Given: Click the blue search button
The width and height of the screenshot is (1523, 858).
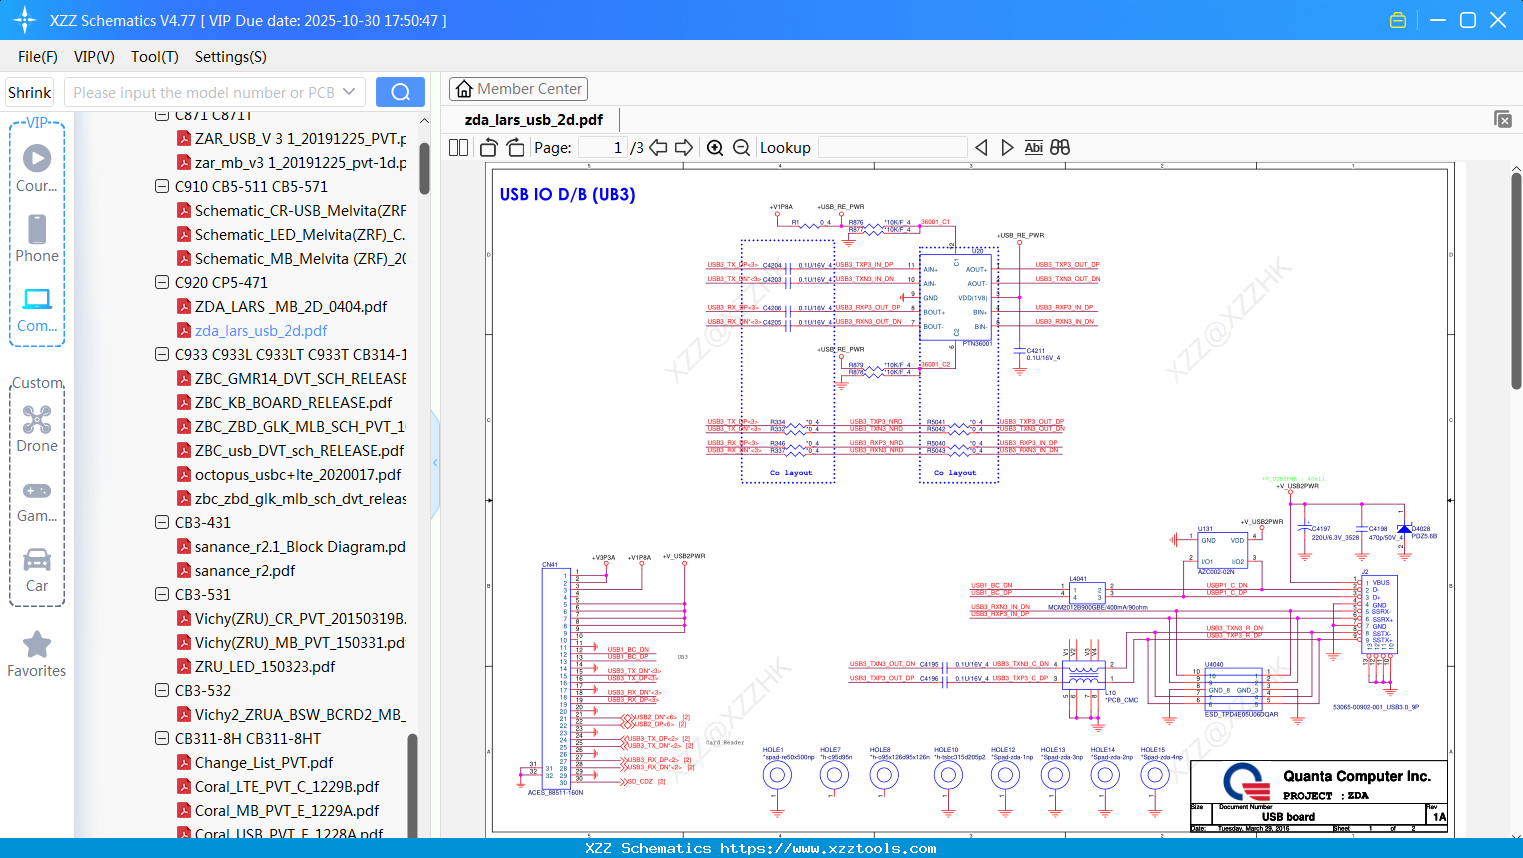Looking at the screenshot, I should click(x=400, y=92).
